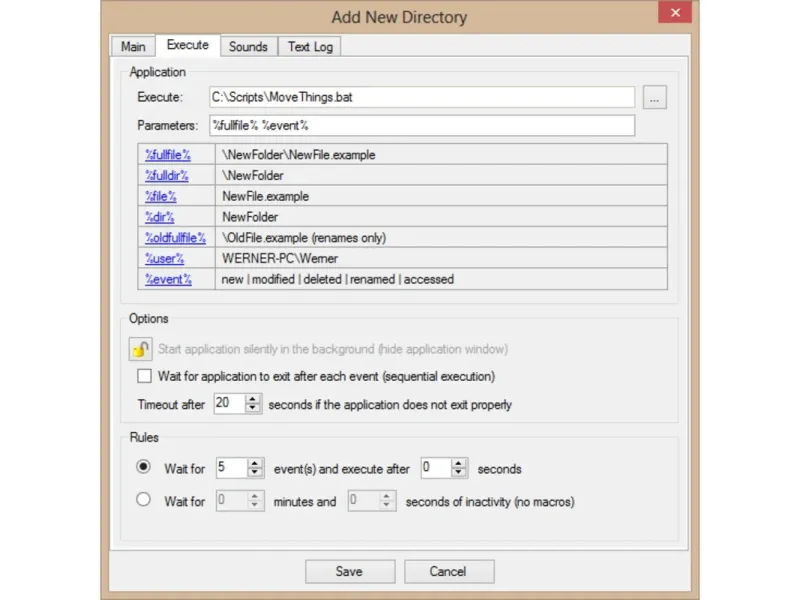800x600 pixels.
Task: Click the unlock padlock icon in Options
Action: [140, 349]
